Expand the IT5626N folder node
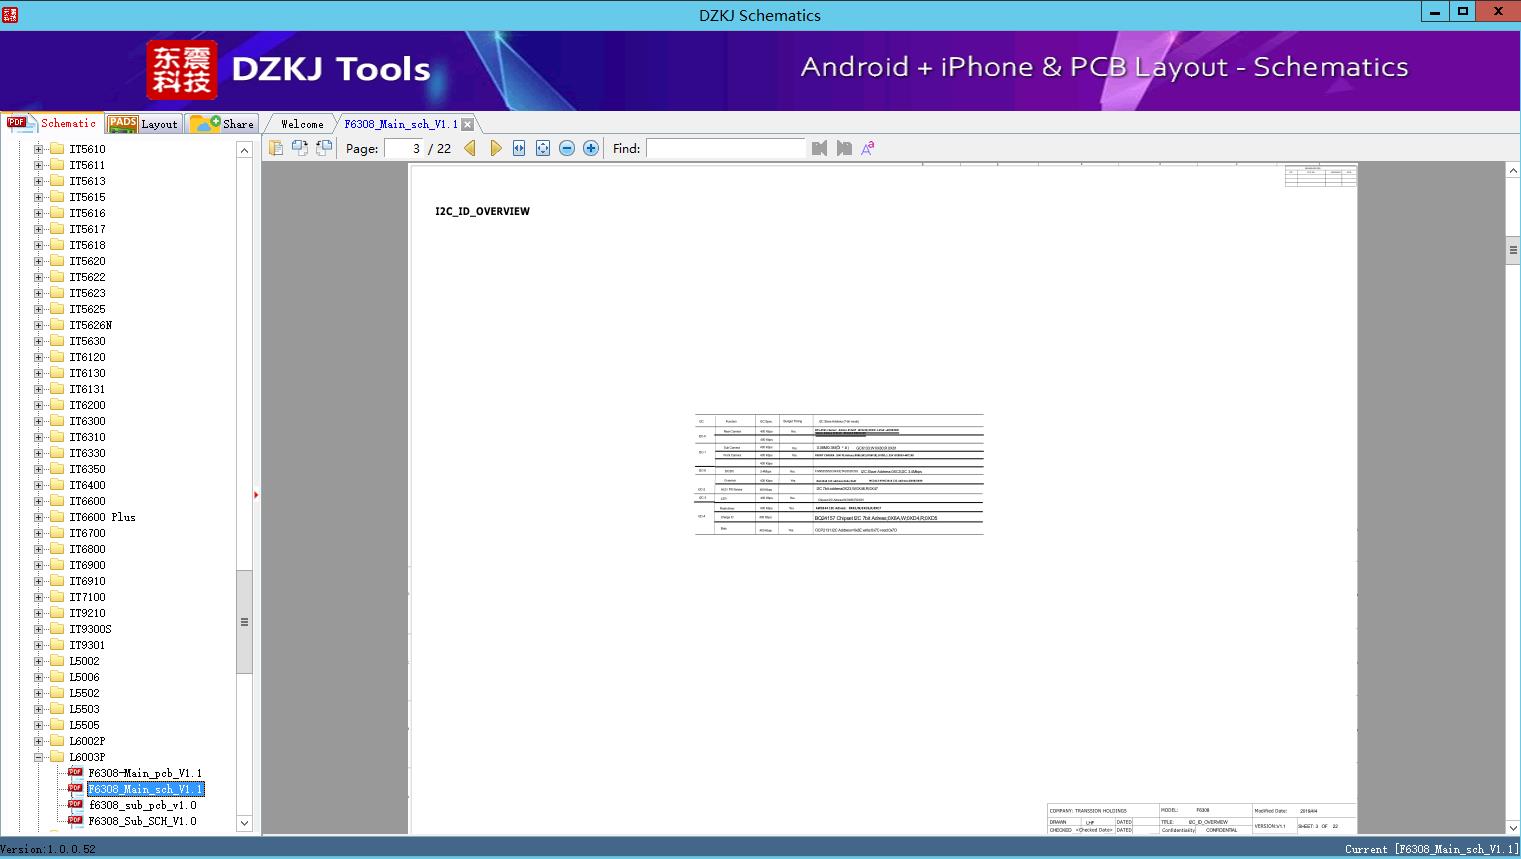The image size is (1521, 859). pyautogui.click(x=38, y=325)
